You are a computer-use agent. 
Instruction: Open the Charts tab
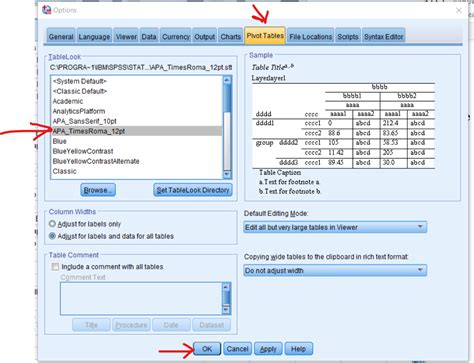click(231, 36)
